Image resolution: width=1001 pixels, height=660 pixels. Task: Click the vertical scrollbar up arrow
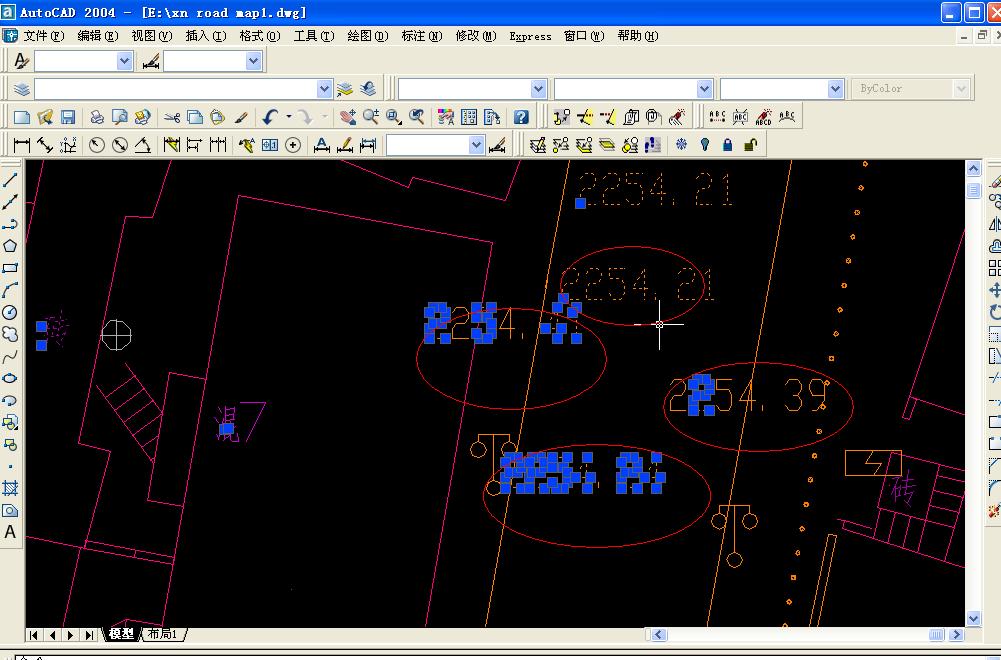click(973, 169)
